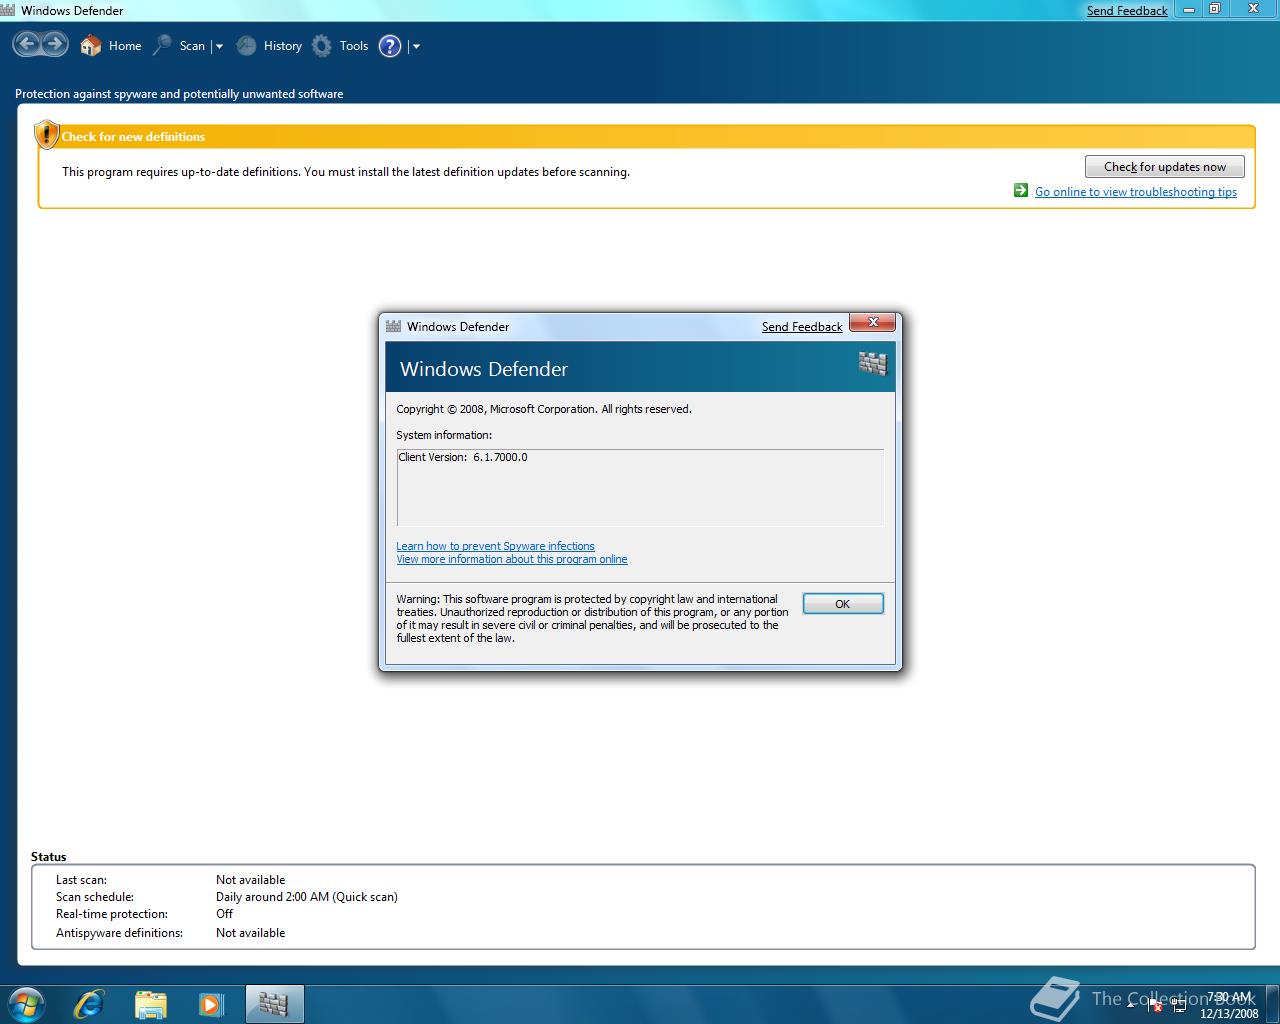
Task: Click Windows Defender taskbar button
Action: coord(274,1004)
